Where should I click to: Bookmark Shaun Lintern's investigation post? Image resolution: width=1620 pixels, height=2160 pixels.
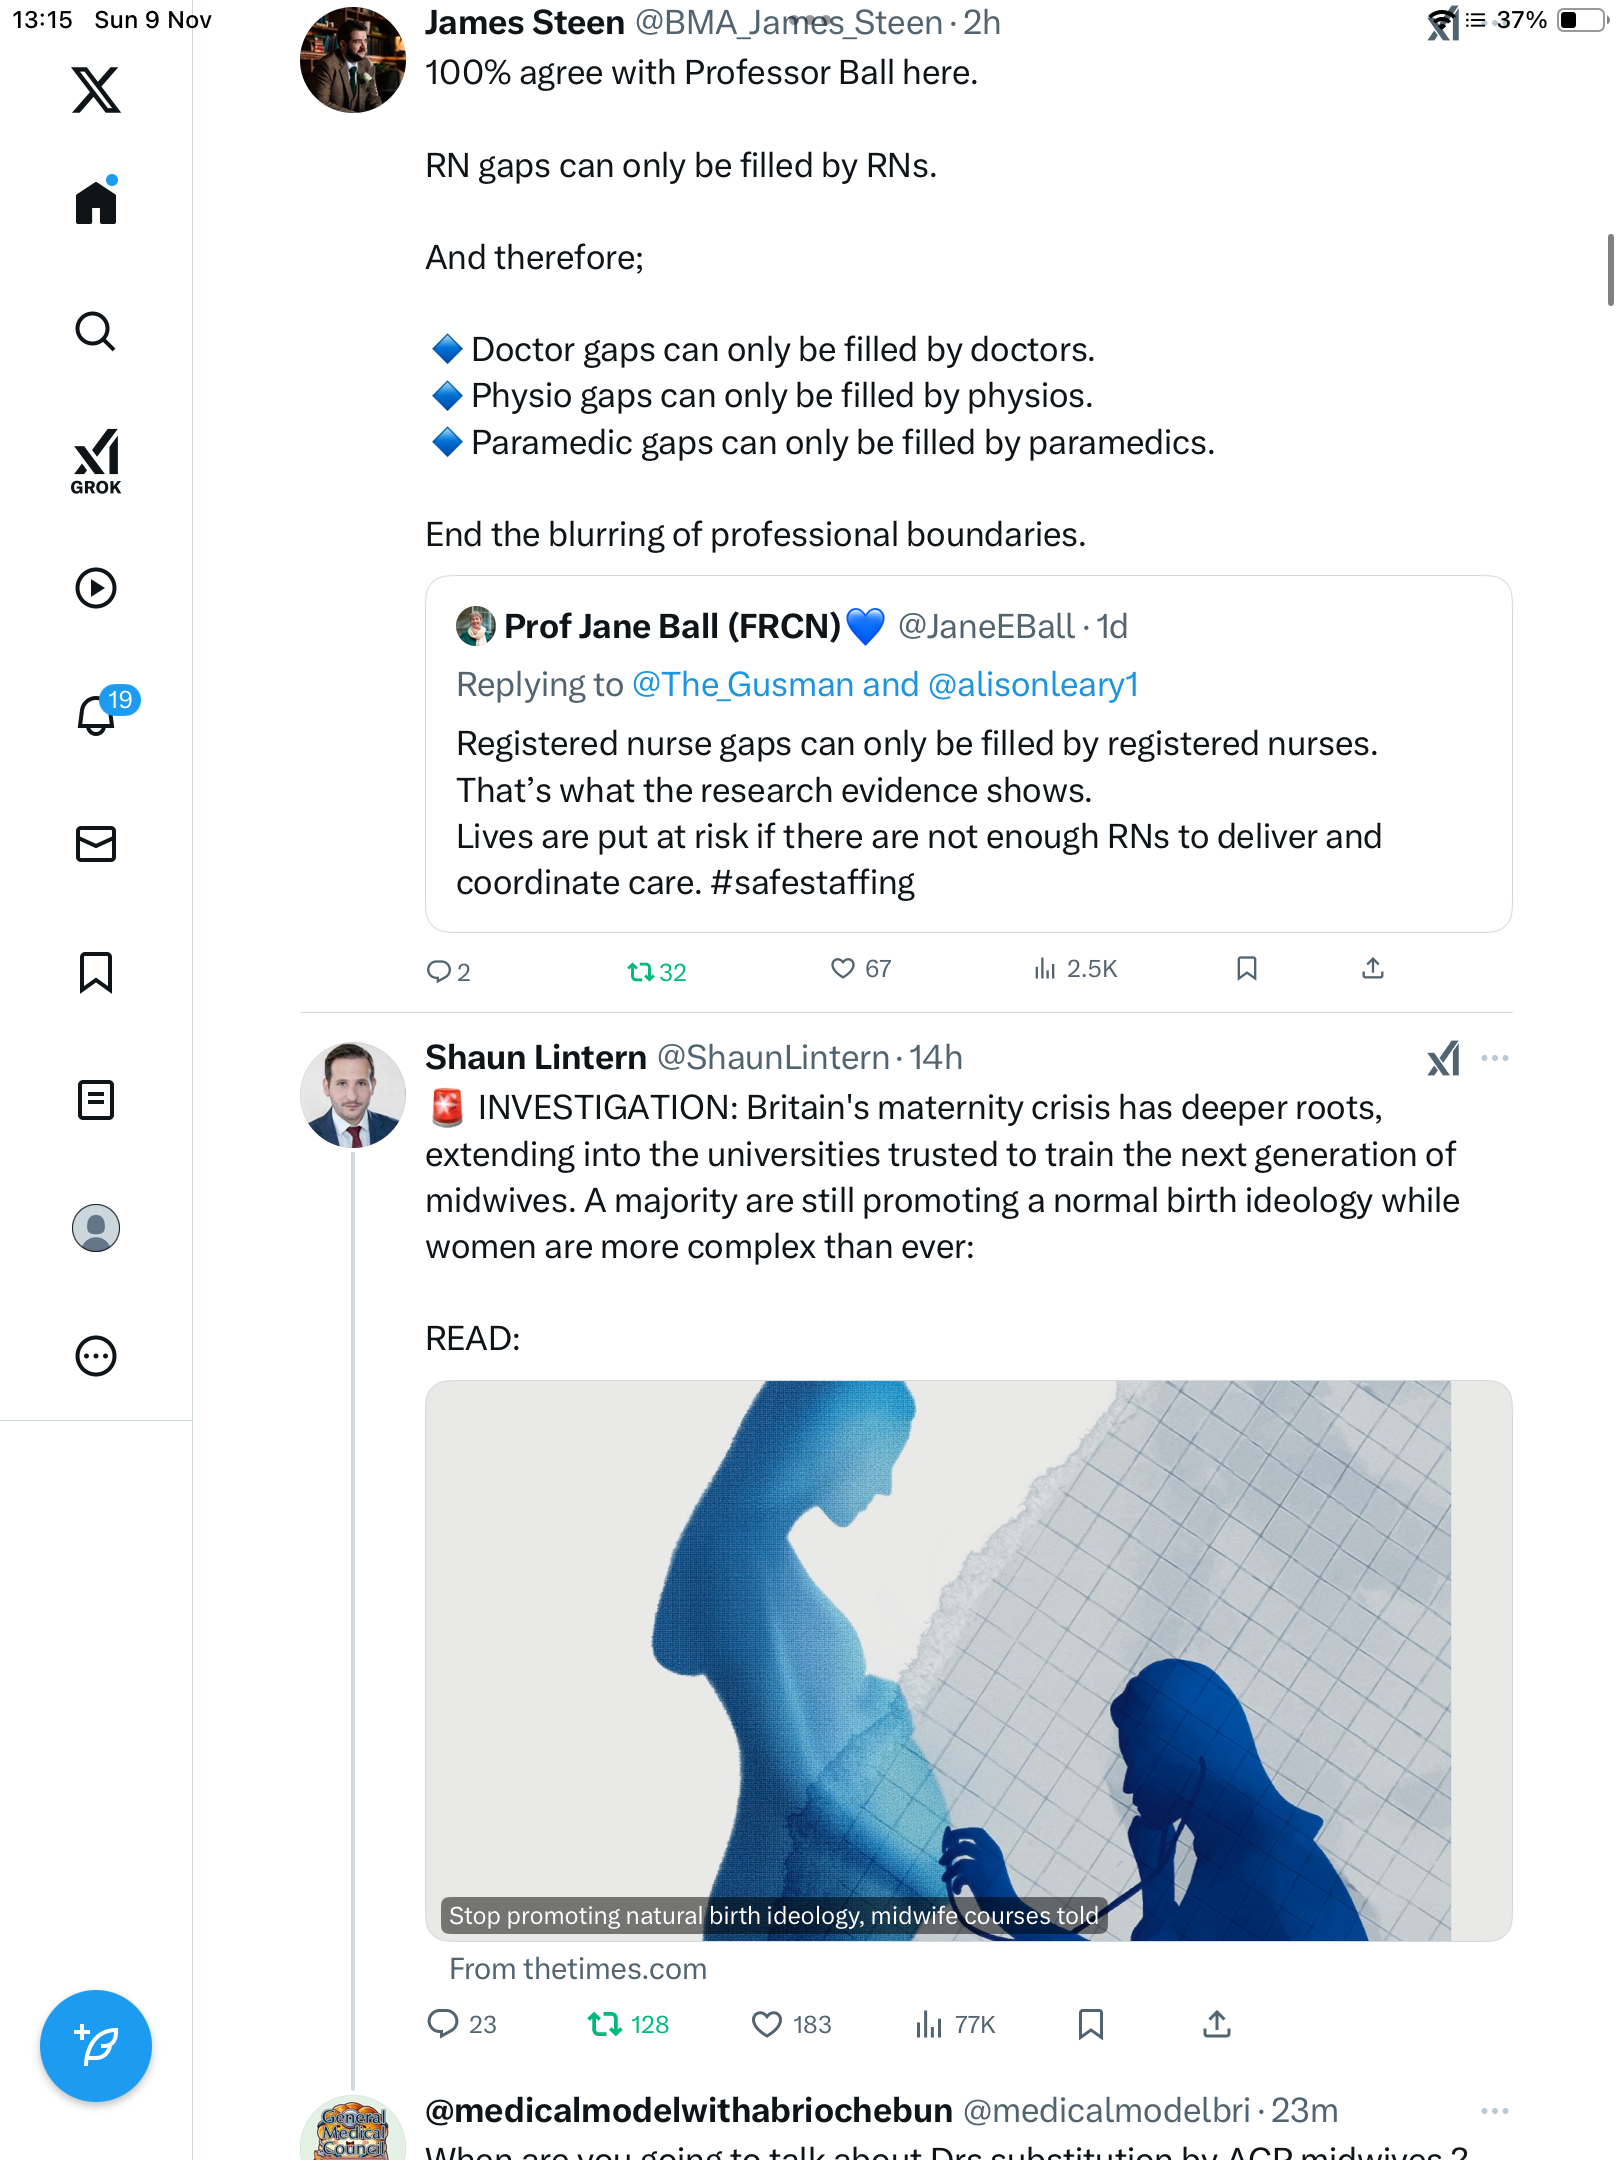(1090, 2024)
